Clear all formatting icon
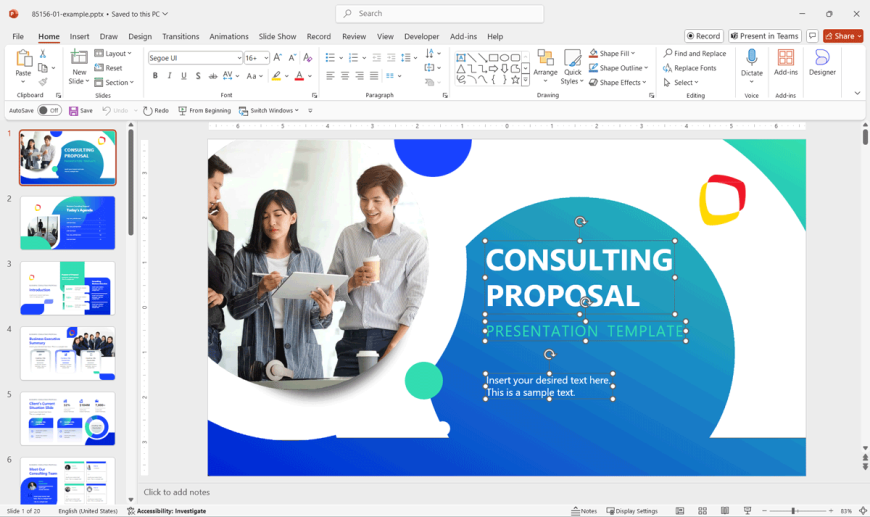 pos(308,58)
